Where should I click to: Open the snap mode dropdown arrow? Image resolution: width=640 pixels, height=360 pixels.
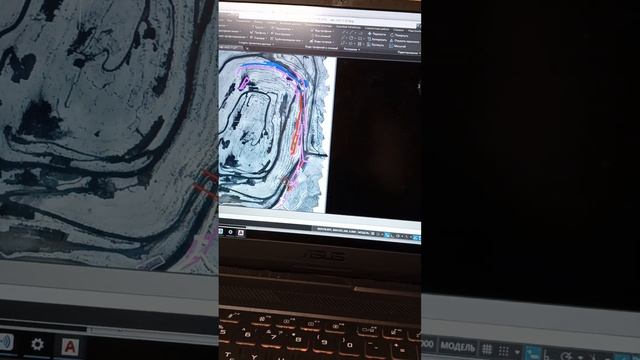[x=518, y=351]
